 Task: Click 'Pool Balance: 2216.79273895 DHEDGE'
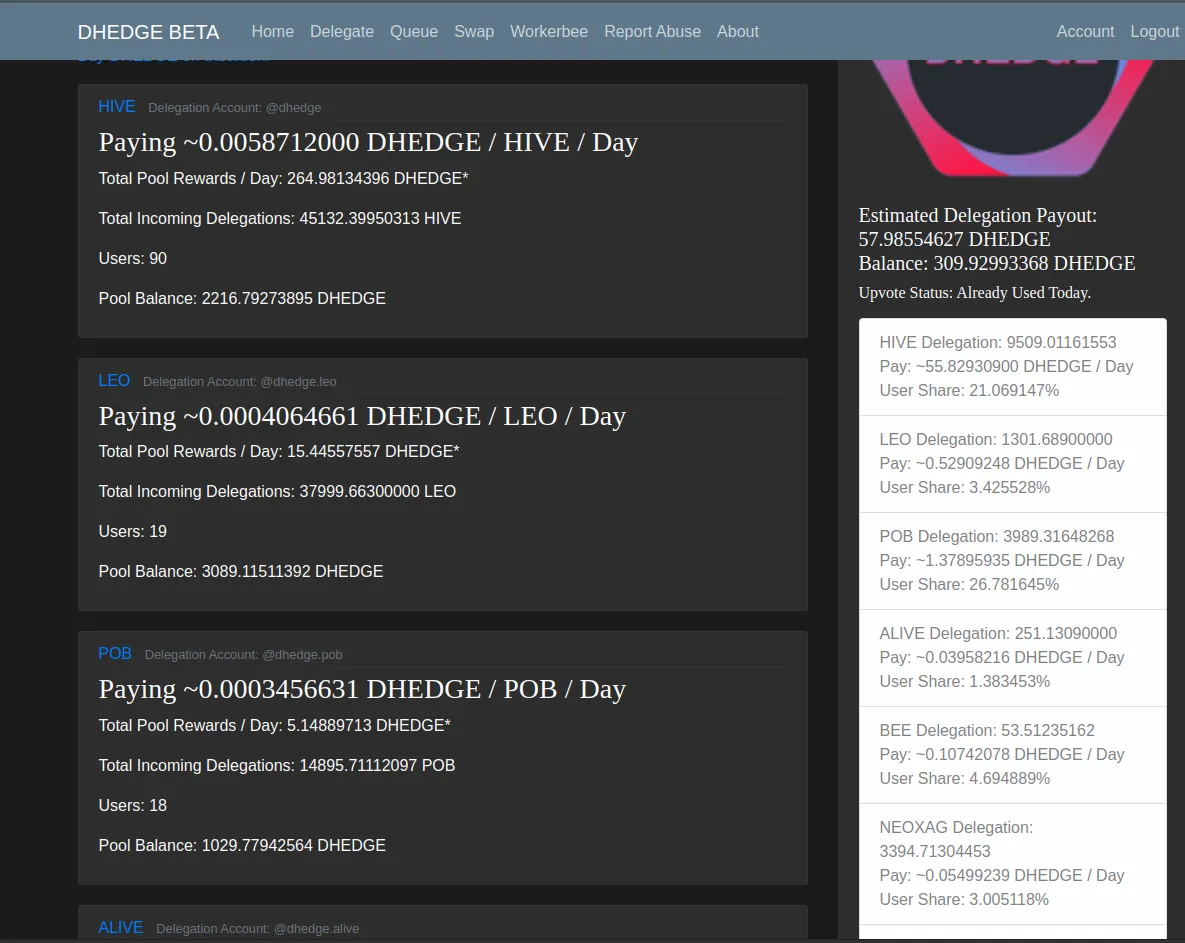(242, 298)
